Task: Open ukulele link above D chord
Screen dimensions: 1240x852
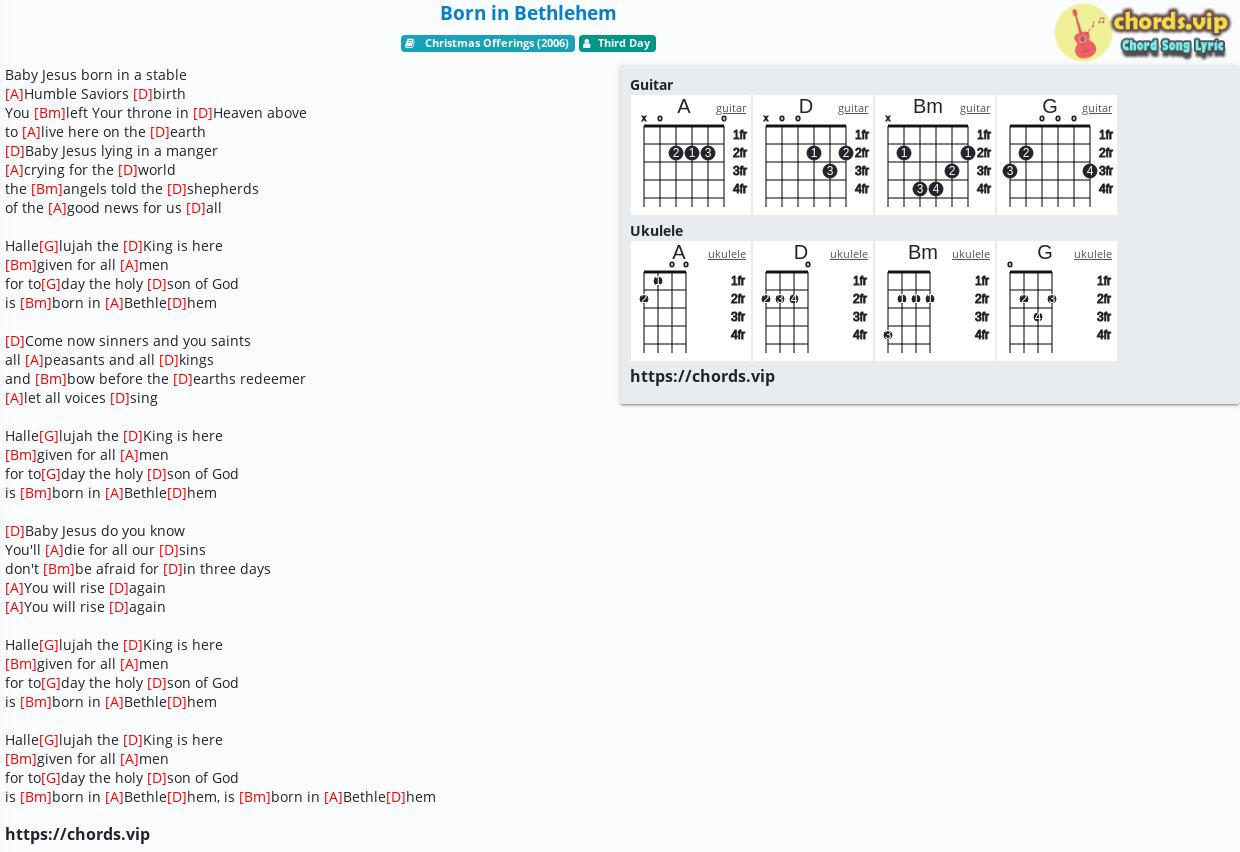Action: [849, 254]
